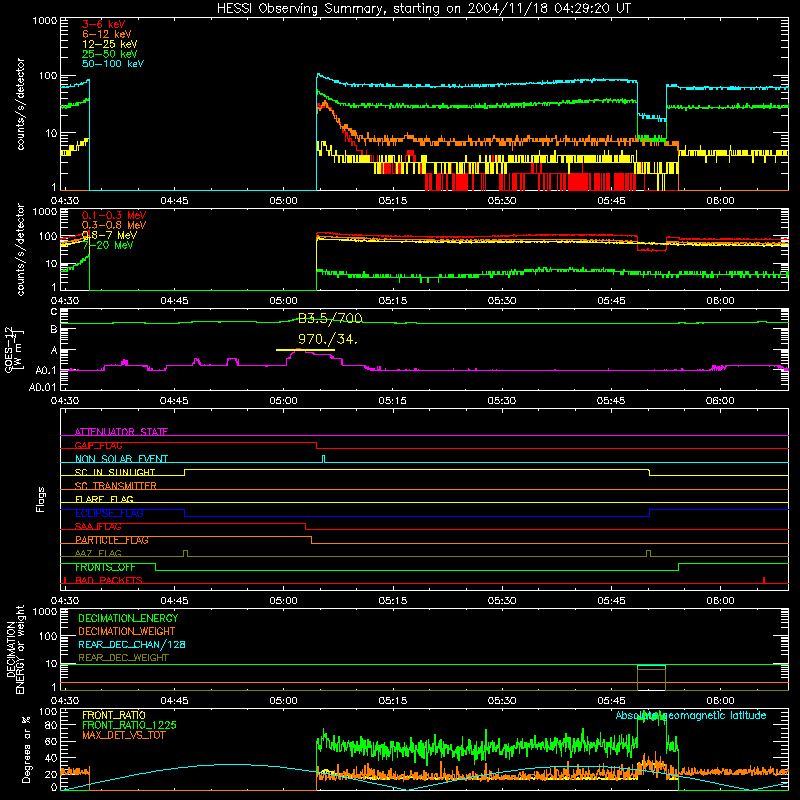Select the green 7-20 MeV legend label

tap(108, 245)
